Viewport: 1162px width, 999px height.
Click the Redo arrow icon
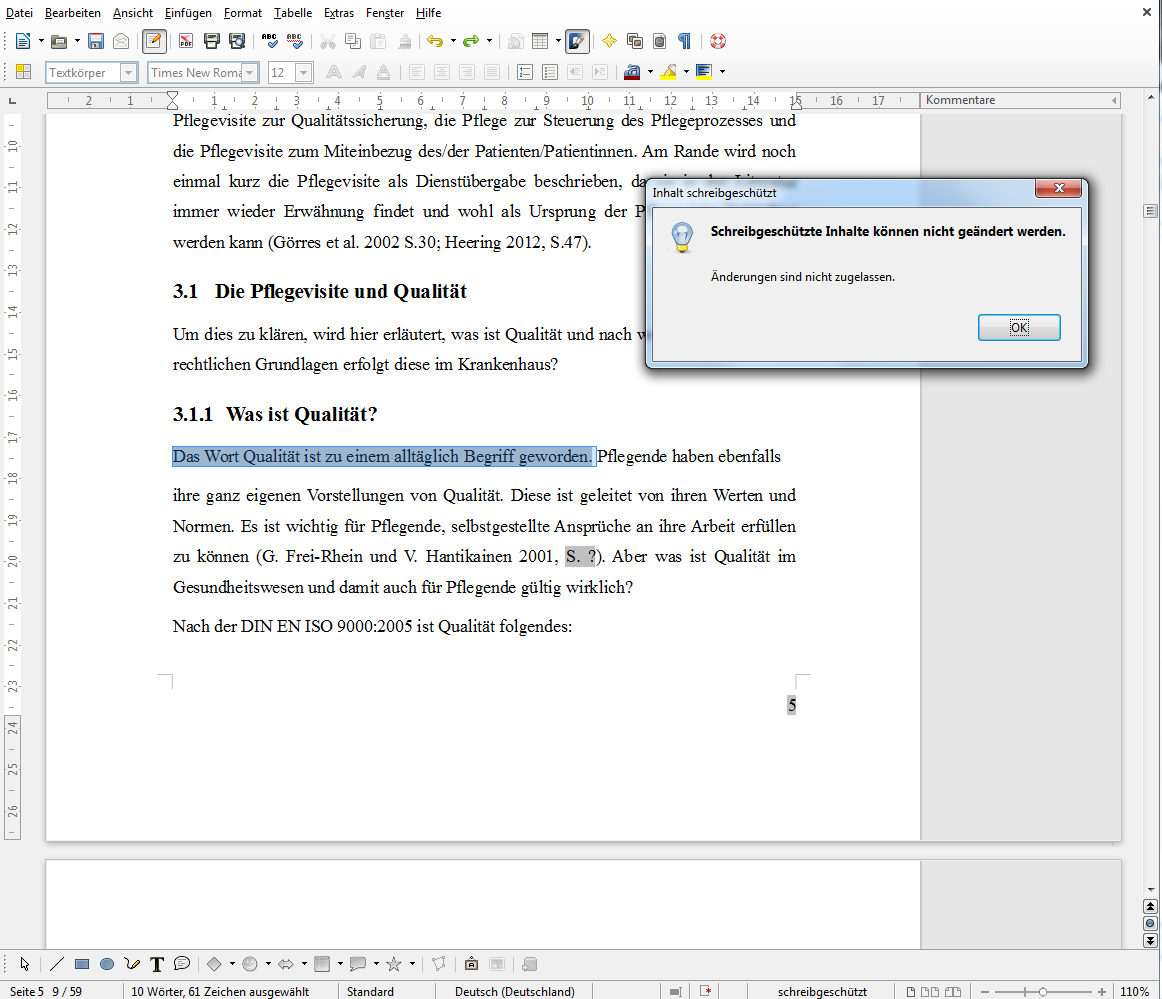471,41
